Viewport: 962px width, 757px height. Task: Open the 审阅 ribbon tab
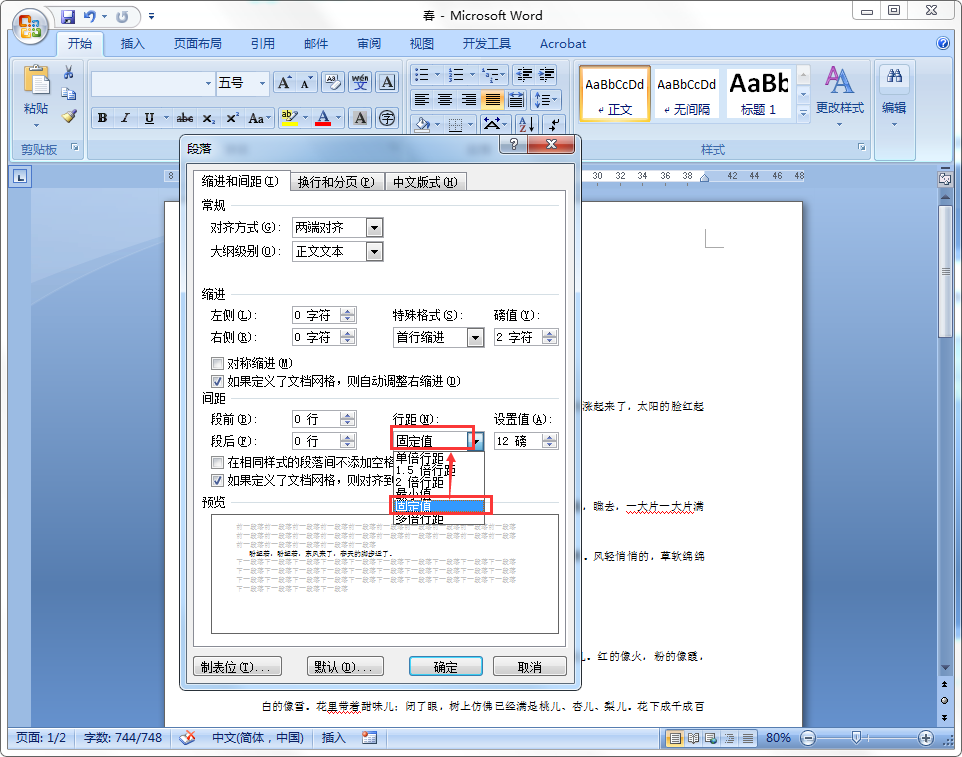[x=369, y=44]
